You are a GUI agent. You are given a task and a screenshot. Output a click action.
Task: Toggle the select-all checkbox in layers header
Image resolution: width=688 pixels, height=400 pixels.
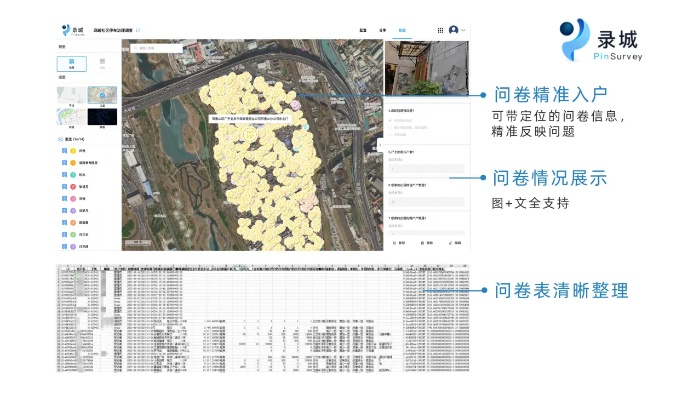(x=61, y=139)
